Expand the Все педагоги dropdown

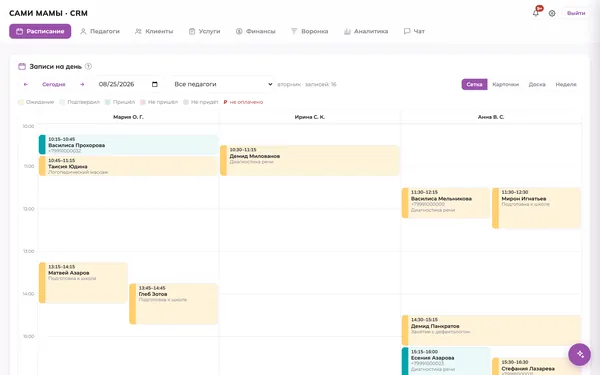click(223, 84)
